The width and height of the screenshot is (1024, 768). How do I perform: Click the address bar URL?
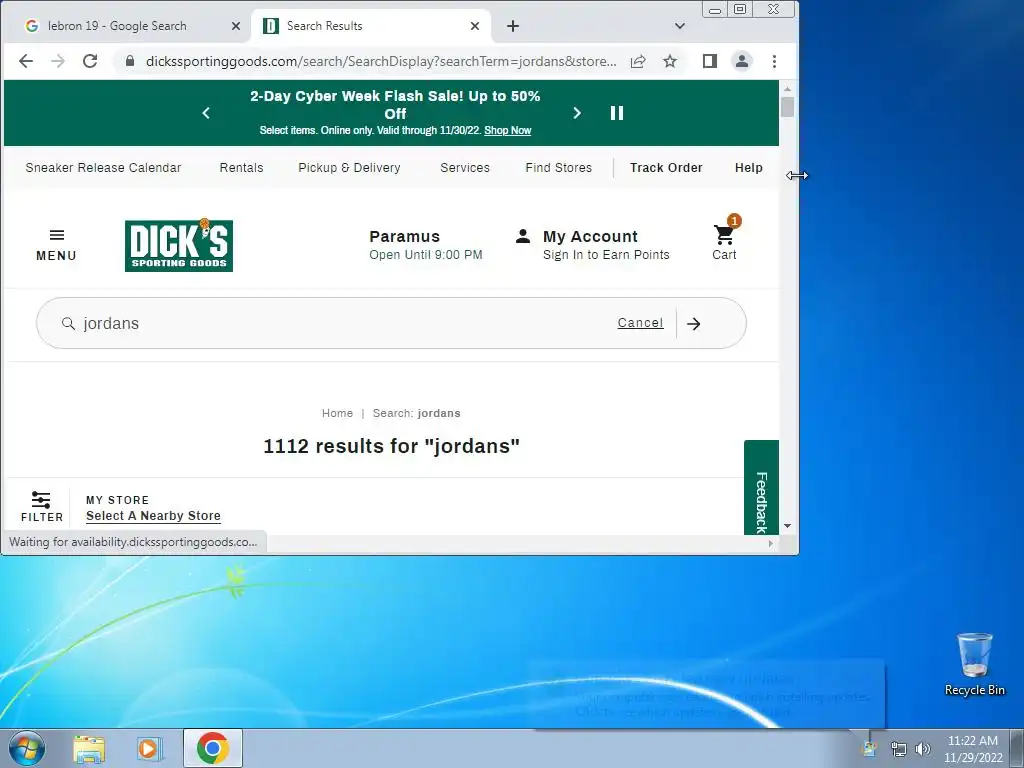(381, 61)
